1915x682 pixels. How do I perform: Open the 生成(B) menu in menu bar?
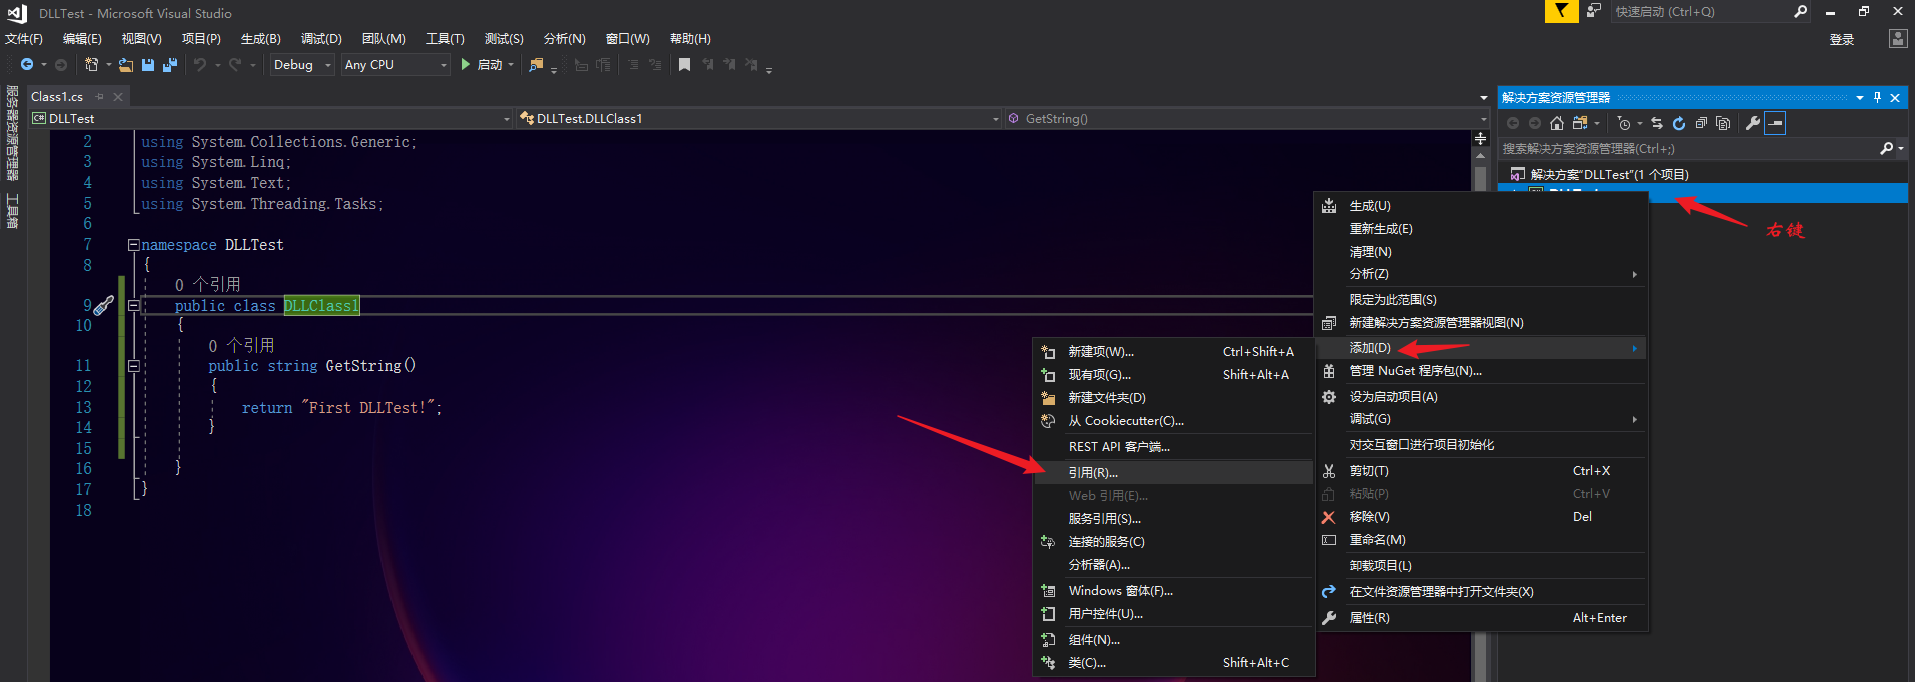(261, 39)
